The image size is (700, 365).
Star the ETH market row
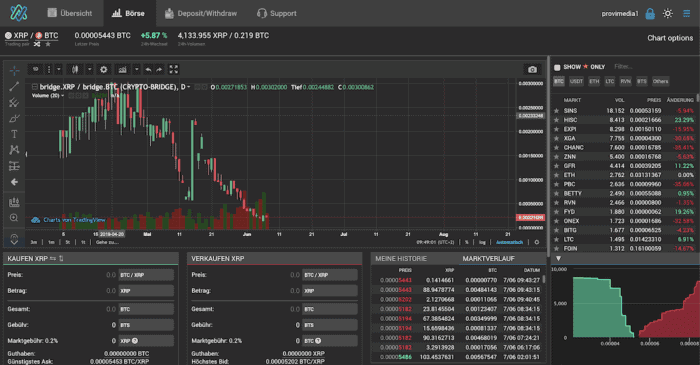click(556, 175)
